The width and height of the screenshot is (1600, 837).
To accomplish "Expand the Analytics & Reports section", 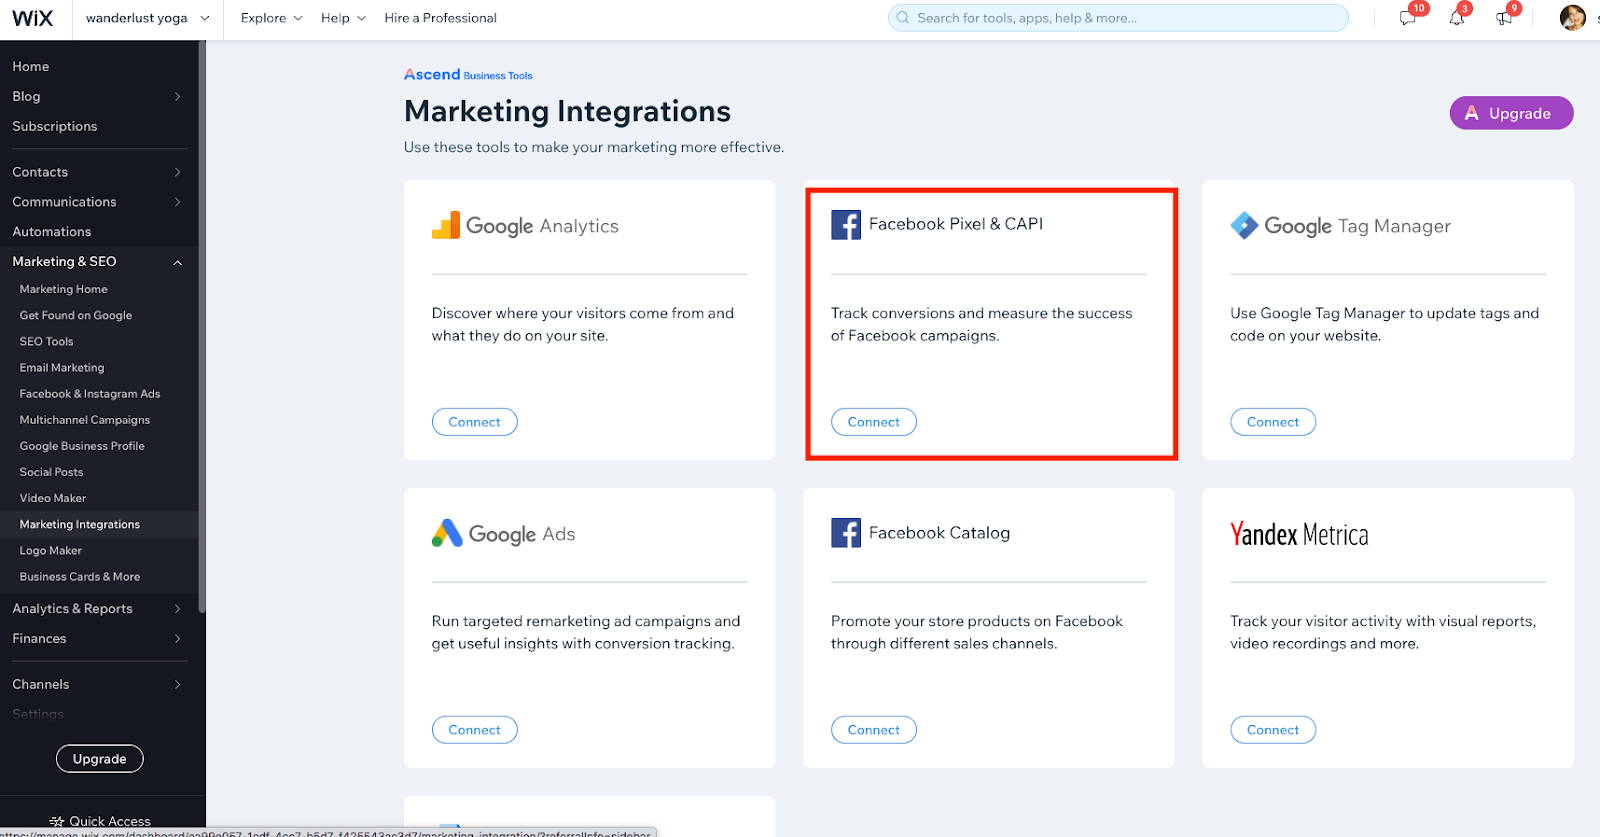I will pyautogui.click(x=178, y=609).
